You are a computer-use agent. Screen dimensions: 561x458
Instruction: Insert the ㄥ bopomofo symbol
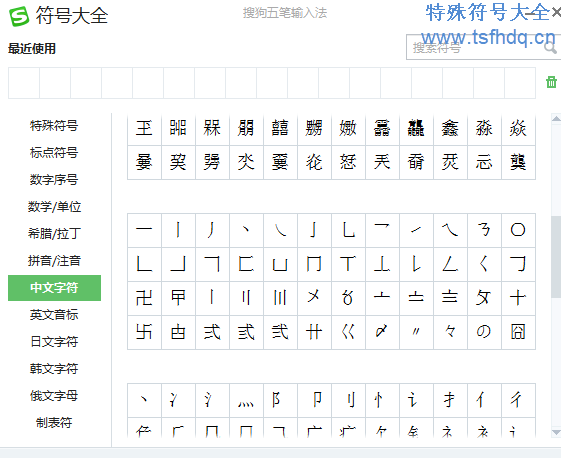(450, 264)
